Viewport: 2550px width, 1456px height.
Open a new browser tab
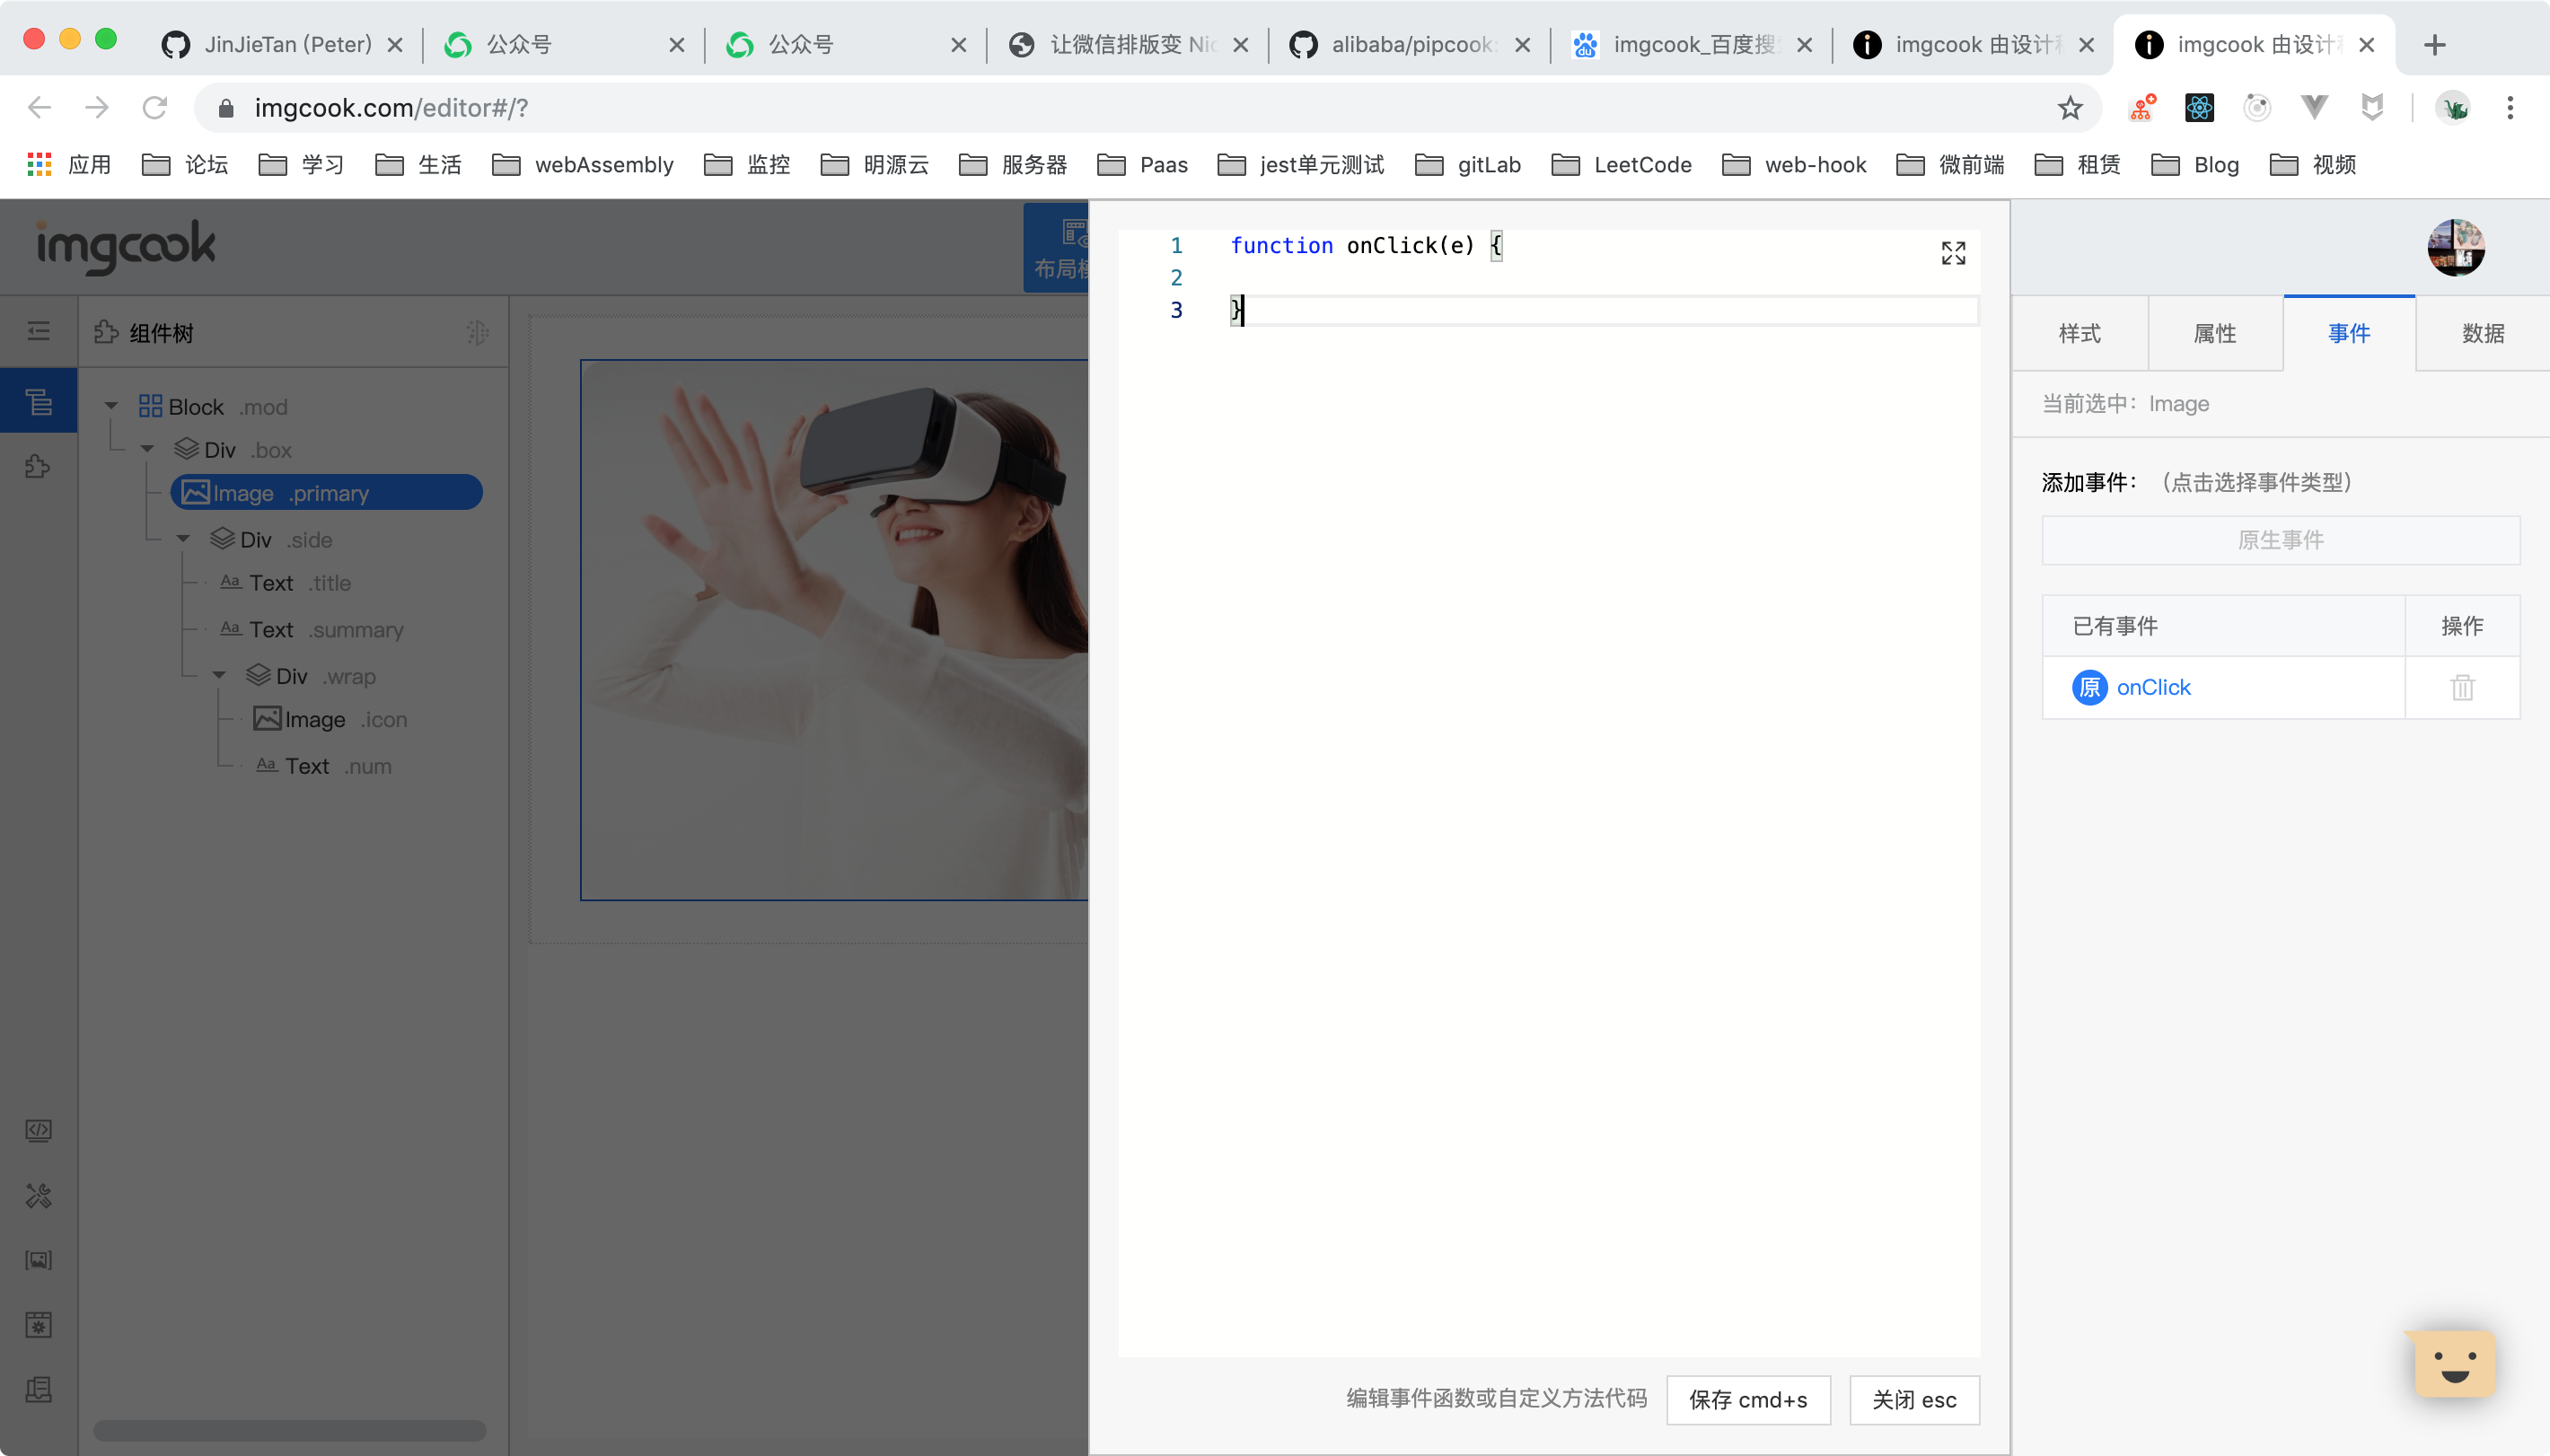2435,45
